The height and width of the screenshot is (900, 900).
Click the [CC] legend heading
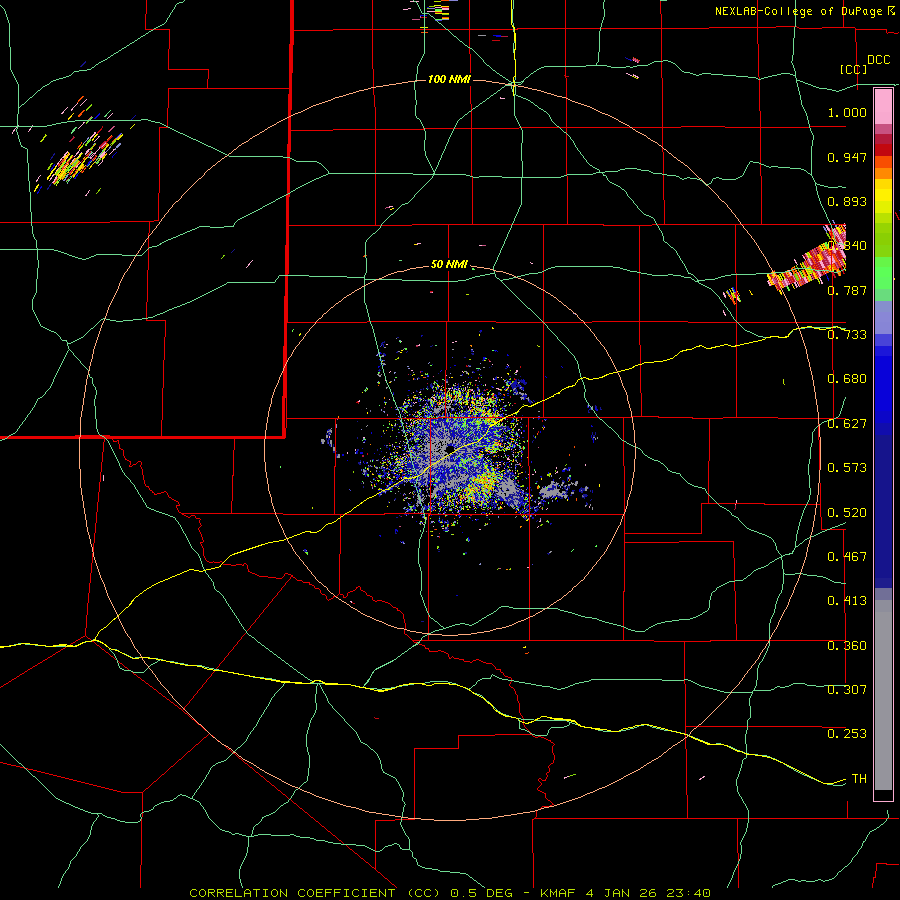[x=854, y=69]
